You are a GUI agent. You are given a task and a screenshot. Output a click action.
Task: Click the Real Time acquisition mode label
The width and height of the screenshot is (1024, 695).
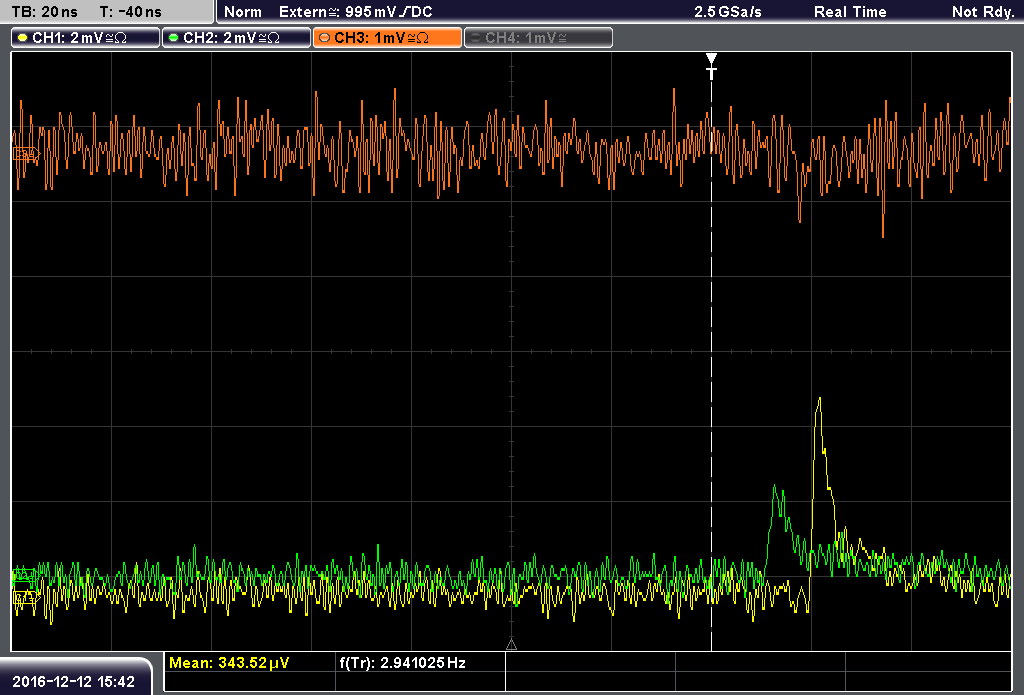pyautogui.click(x=850, y=12)
